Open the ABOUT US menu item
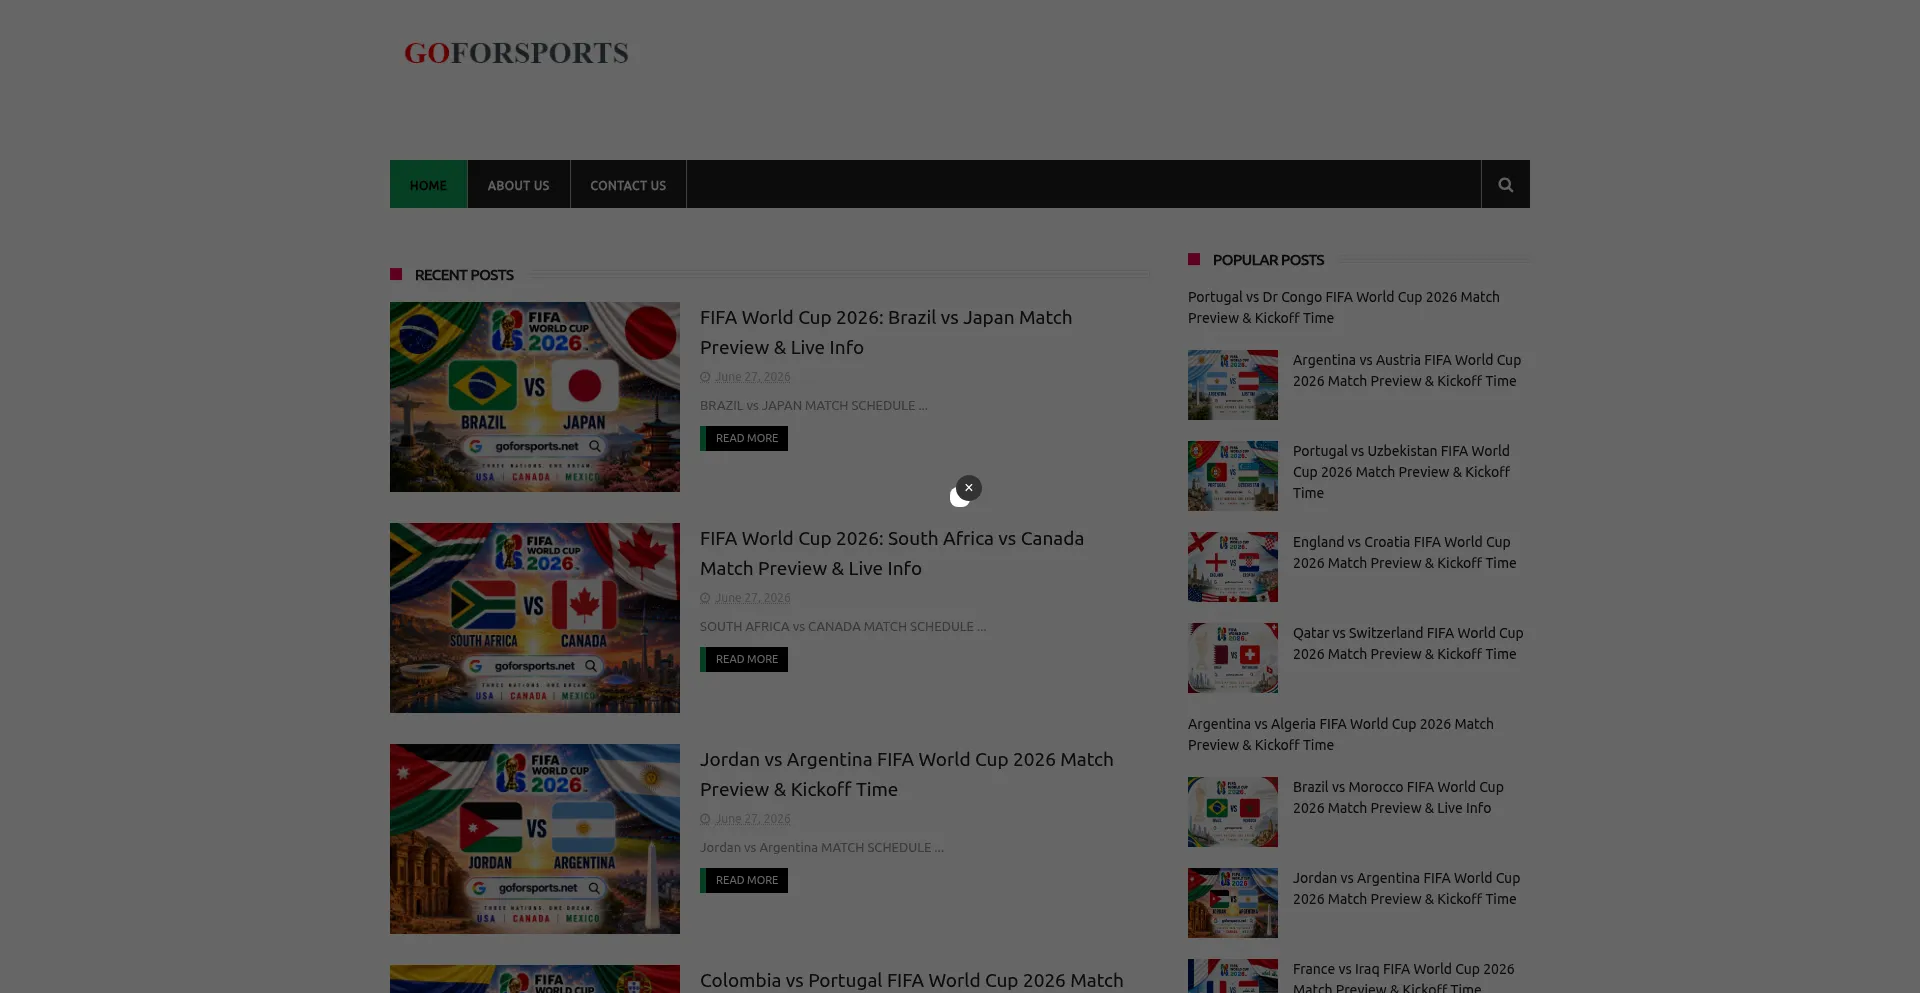Screen dimensions: 1920x993 pyautogui.click(x=518, y=184)
